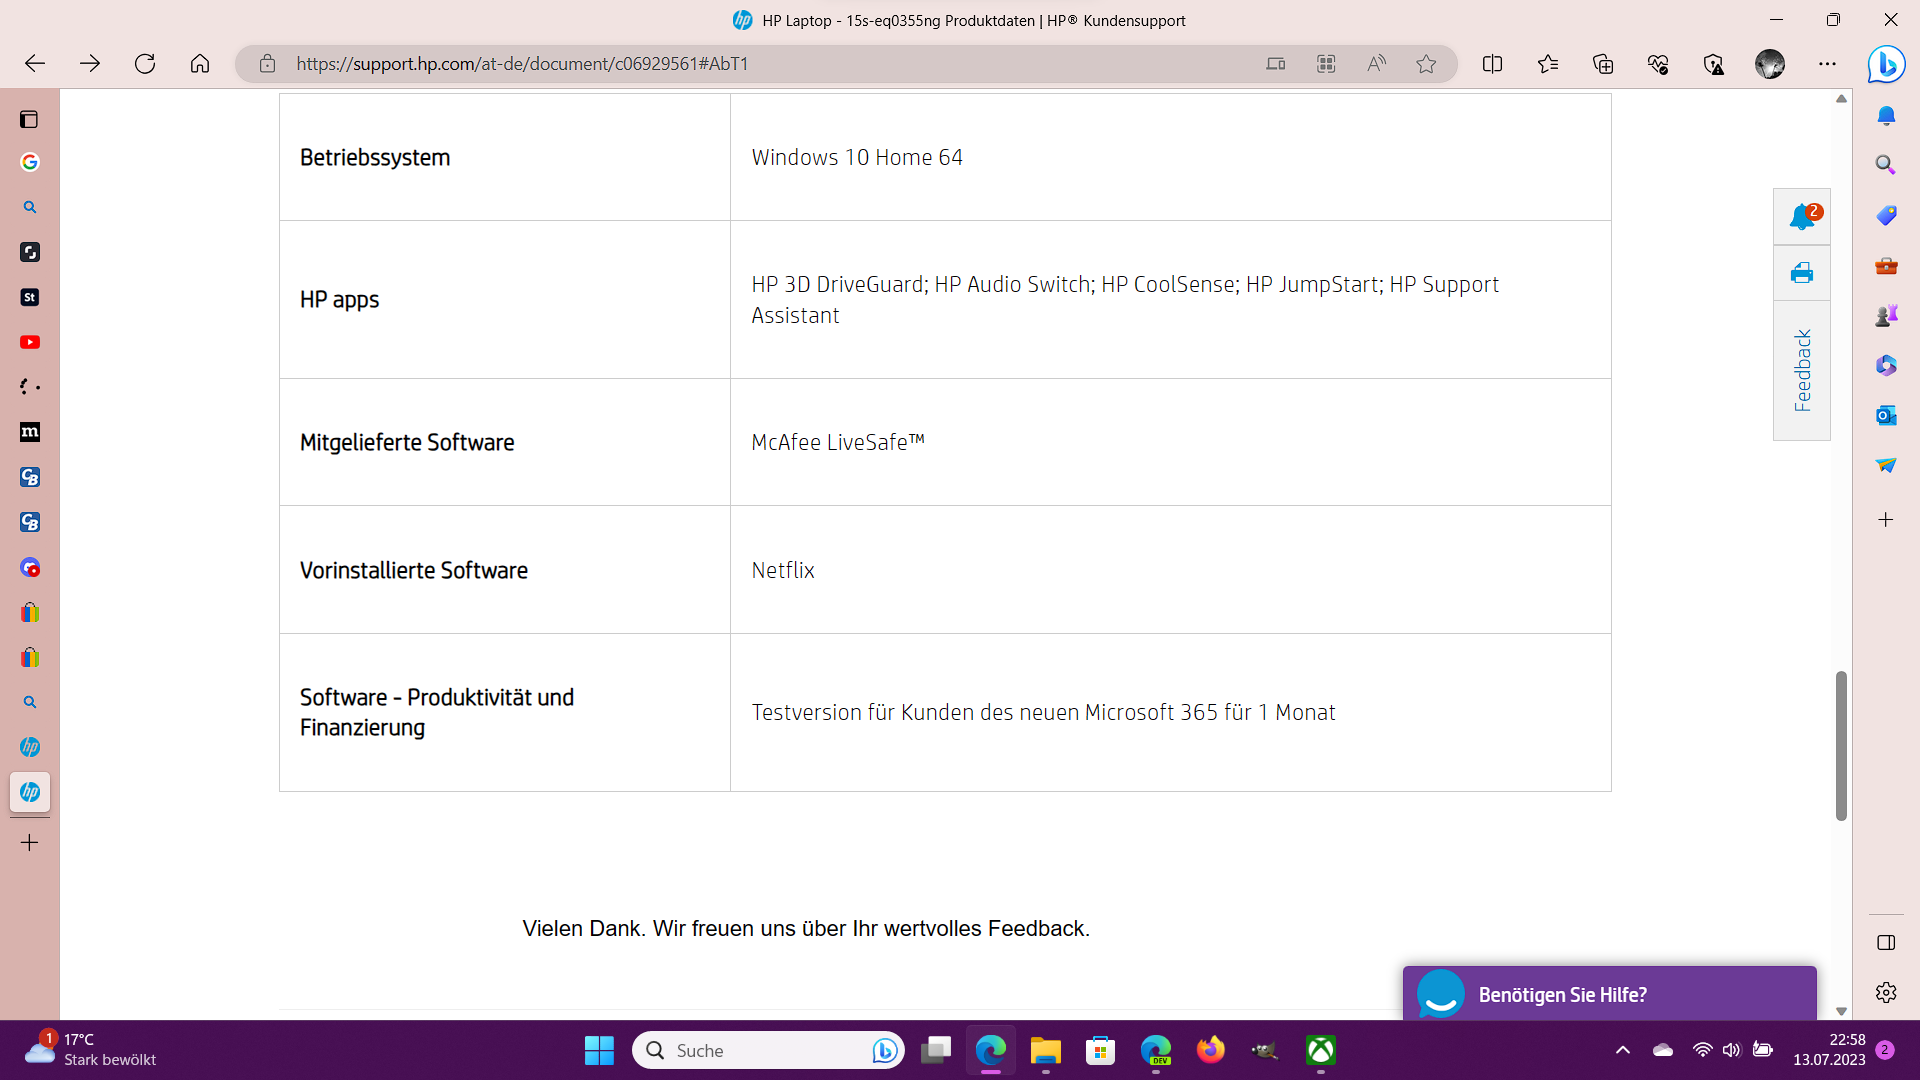Image resolution: width=1920 pixels, height=1080 pixels.
Task: Click the Bing Copilot sidebar icon
Action: [x=1886, y=64]
